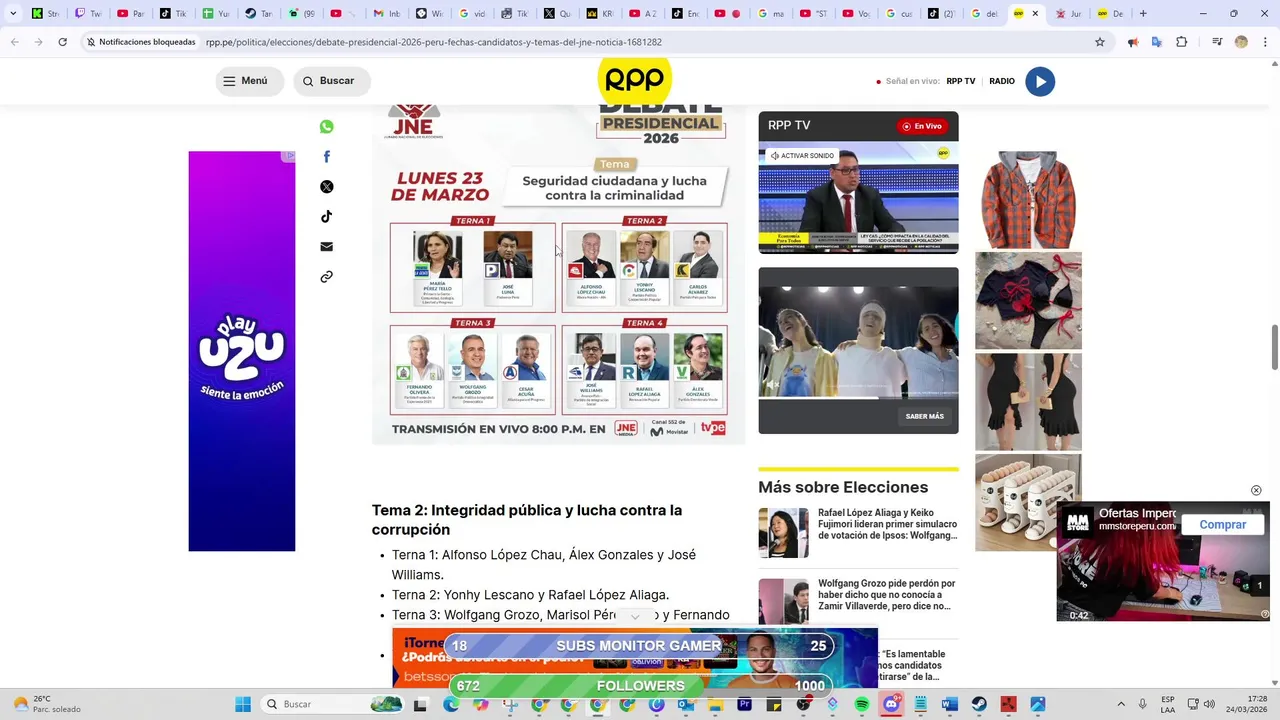Image resolution: width=1280 pixels, height=720 pixels.
Task: Open Microsoft Edge from taskbar
Action: [452, 704]
